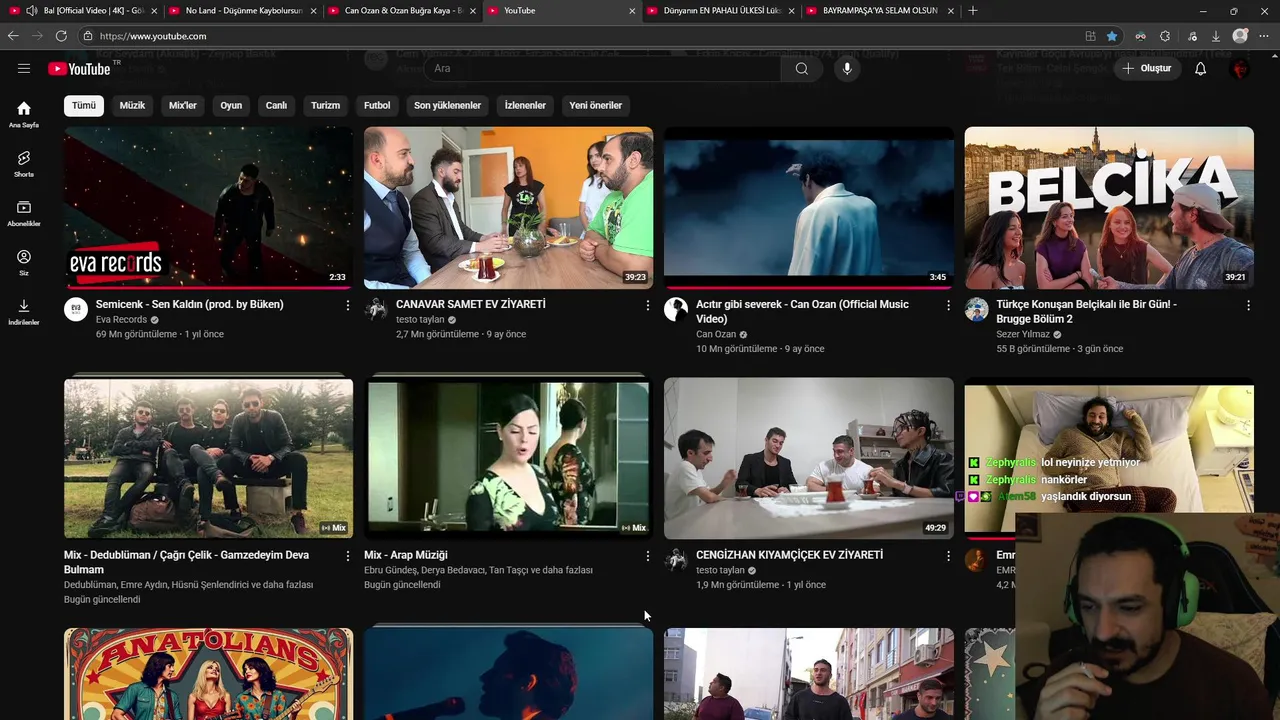The width and height of the screenshot is (1280, 720).
Task: Open title Mix - Arap Müziği
Action: pyautogui.click(x=405, y=555)
